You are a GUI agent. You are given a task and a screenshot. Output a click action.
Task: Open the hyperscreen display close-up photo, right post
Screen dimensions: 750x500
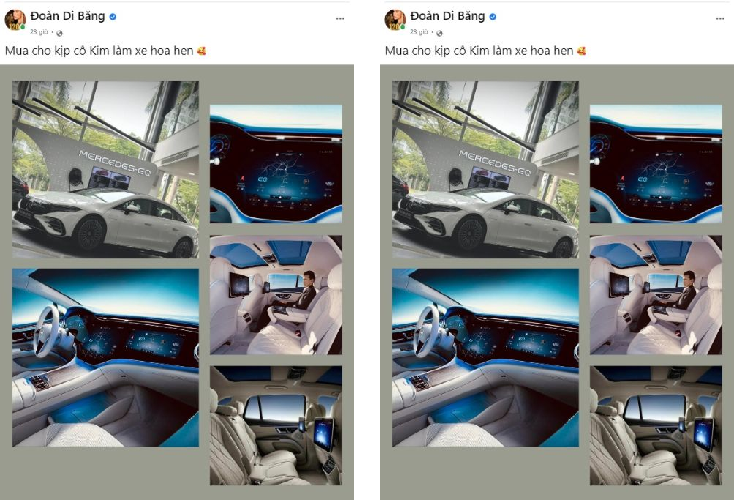[656, 164]
